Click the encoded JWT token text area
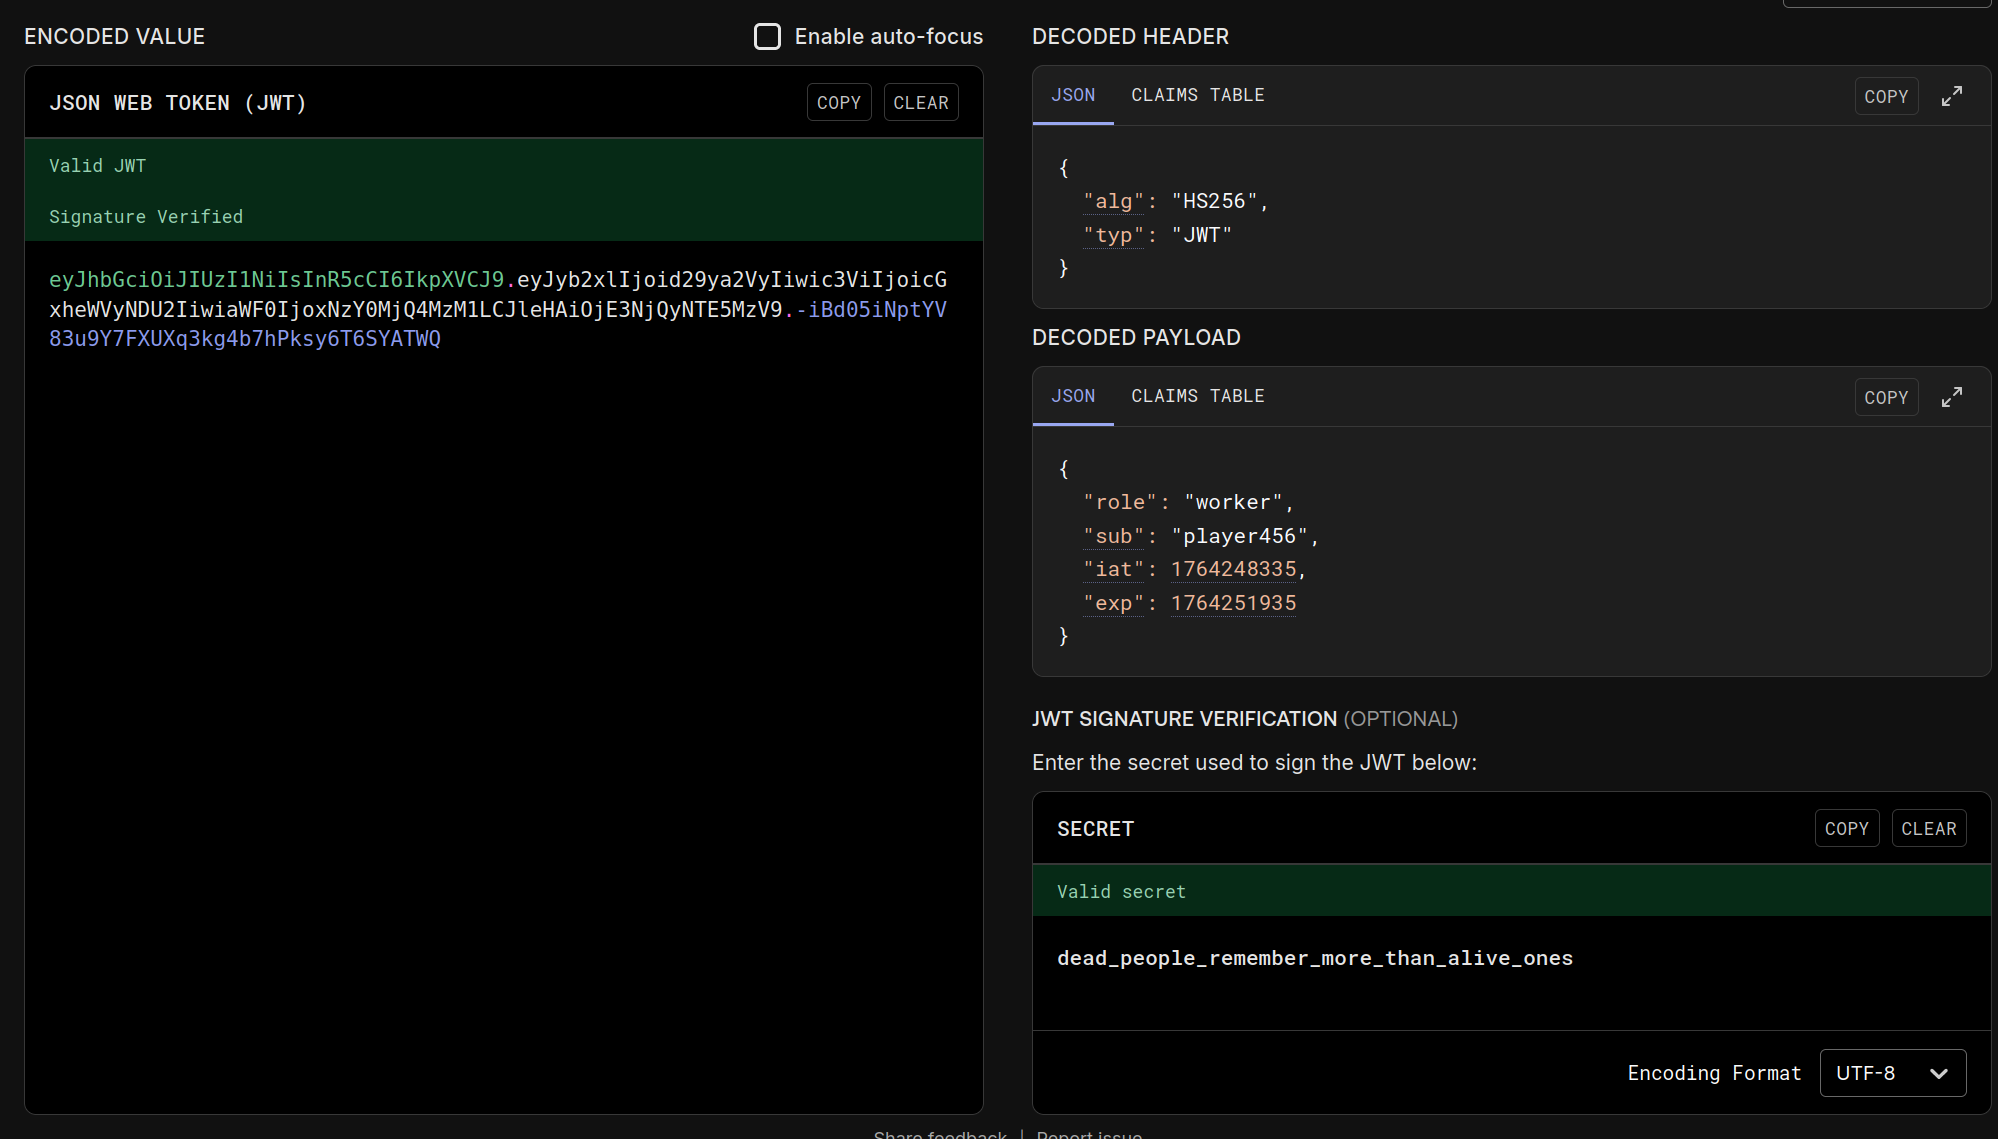This screenshot has height=1139, width=1998. click(497, 309)
